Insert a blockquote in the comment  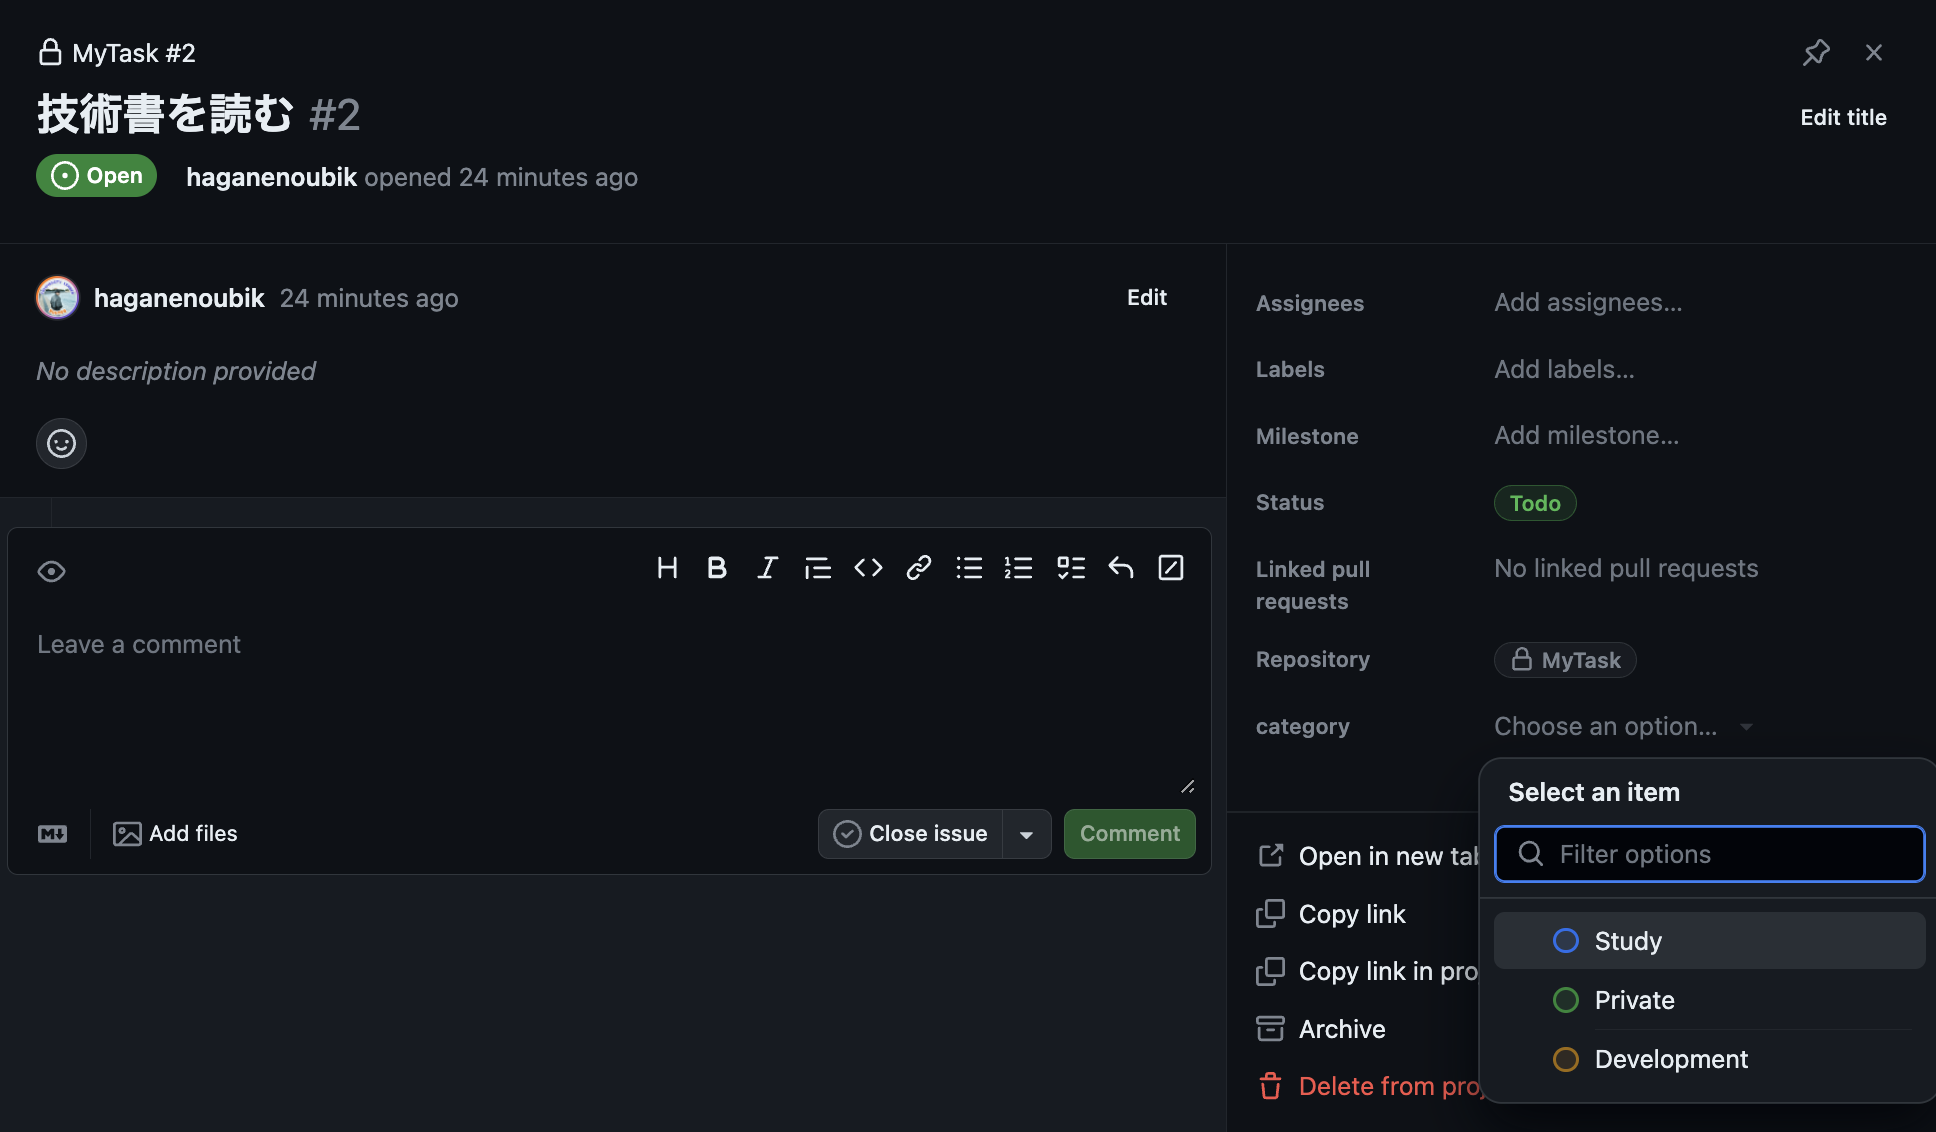pos(818,567)
